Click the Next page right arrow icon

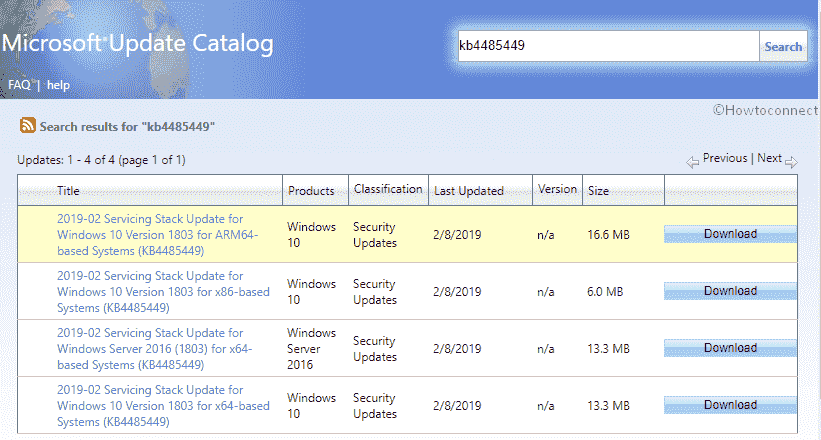point(791,162)
